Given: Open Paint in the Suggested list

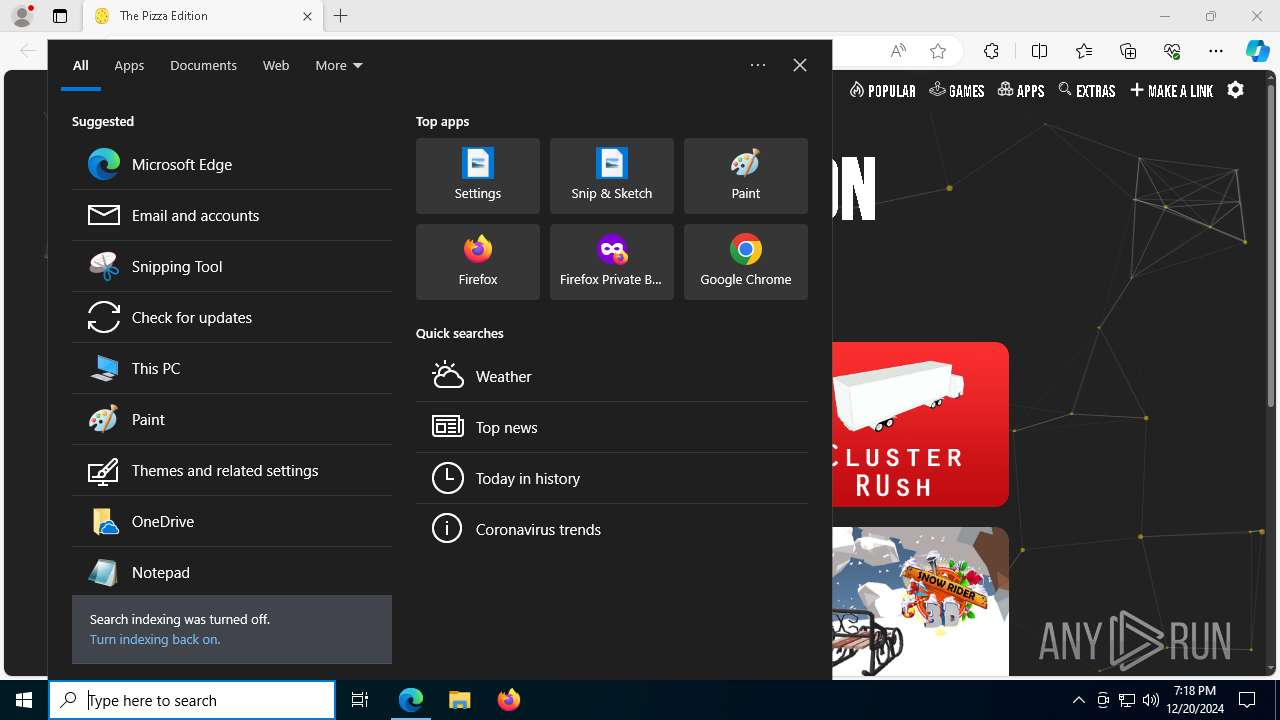Looking at the screenshot, I should point(232,419).
